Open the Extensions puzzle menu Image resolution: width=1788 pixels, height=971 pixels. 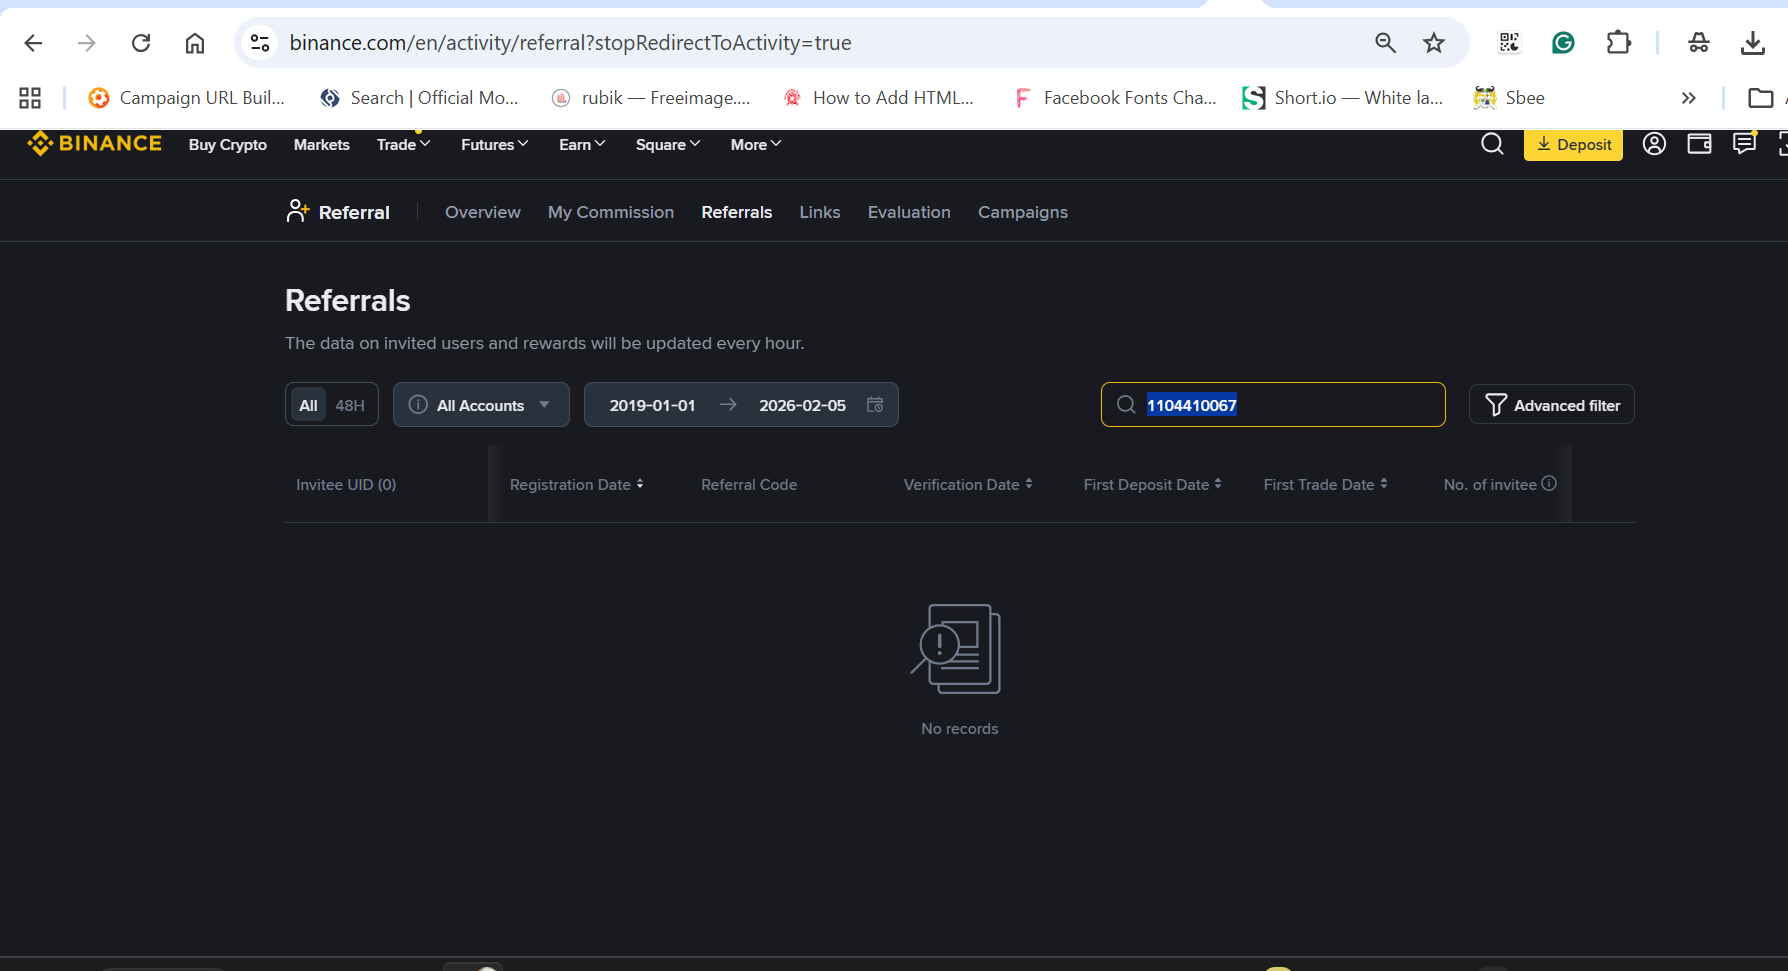(1618, 43)
